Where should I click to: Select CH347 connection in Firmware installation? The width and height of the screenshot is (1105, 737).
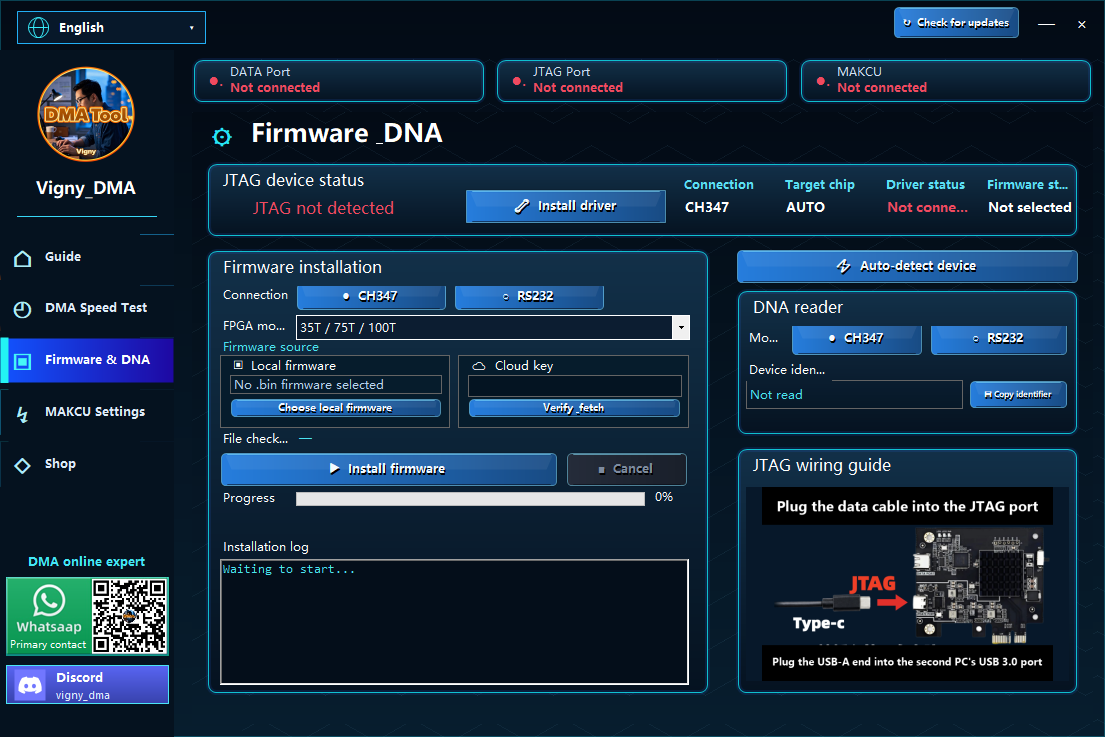(371, 297)
